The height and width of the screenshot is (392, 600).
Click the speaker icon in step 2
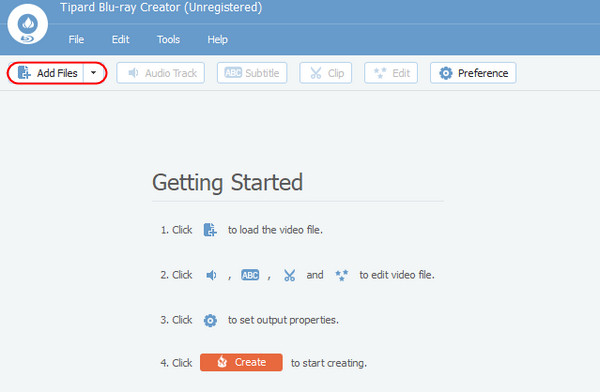coord(211,275)
